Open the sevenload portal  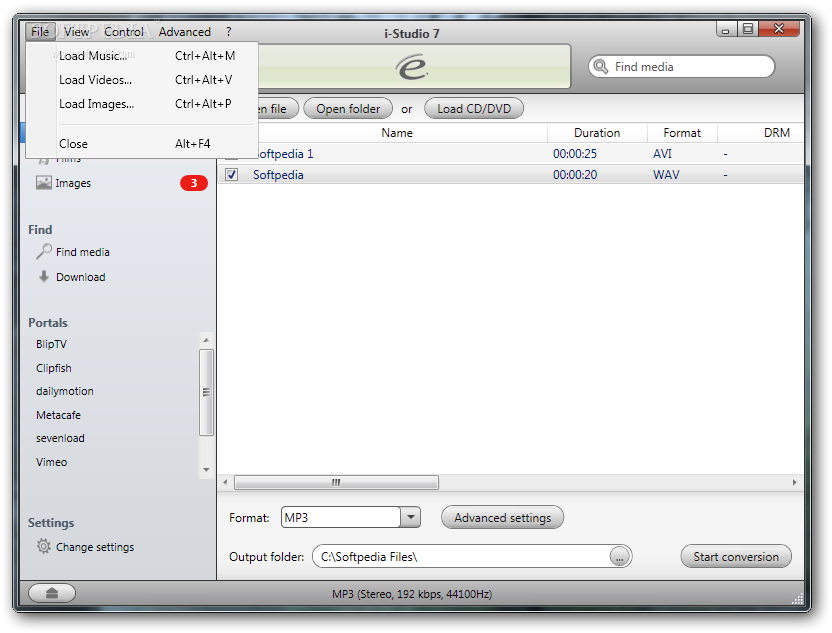tap(60, 438)
